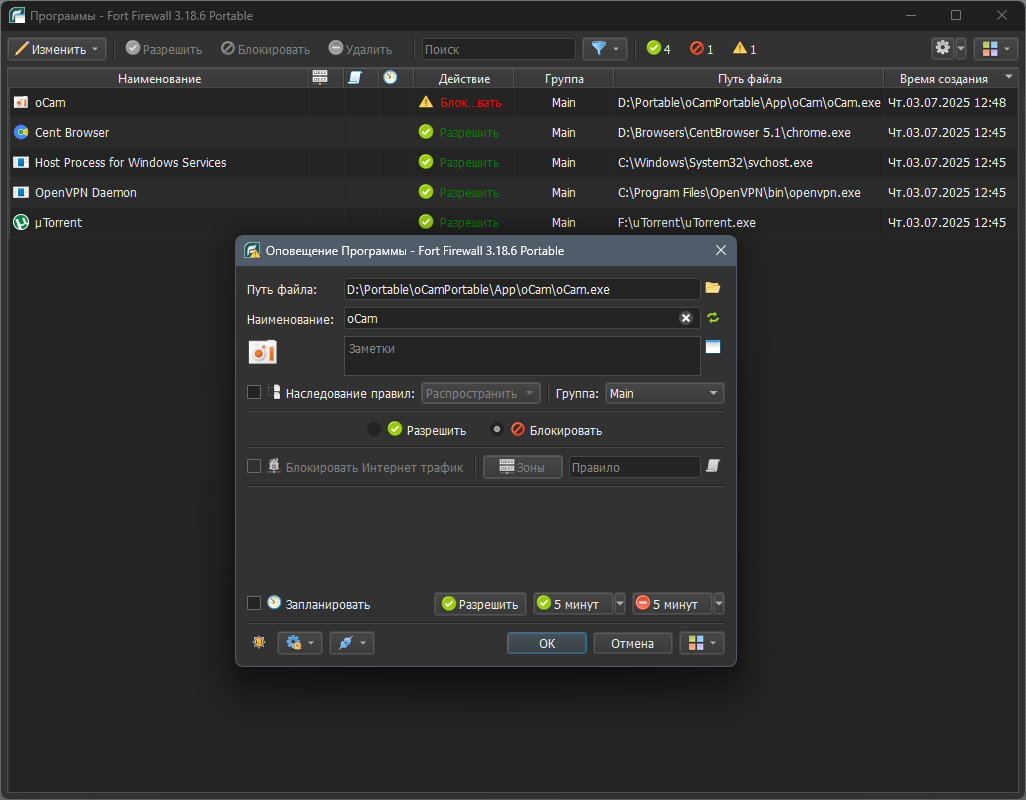Tick the Запланировать checkbox
Viewport: 1026px width, 800px height.
coord(254,603)
